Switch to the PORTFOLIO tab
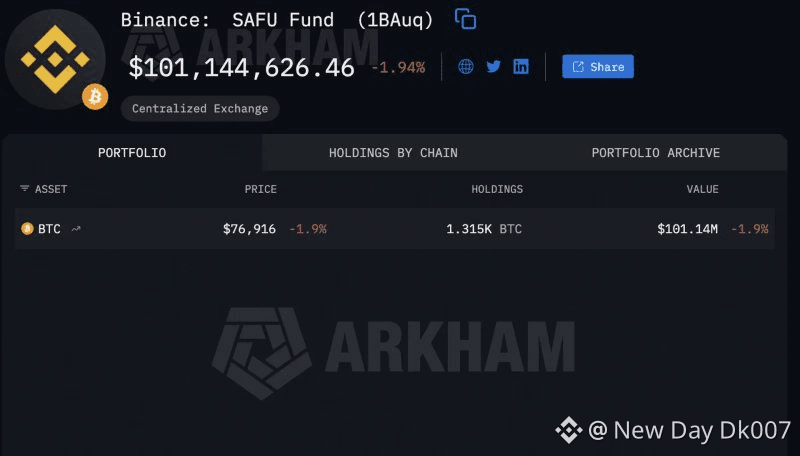This screenshot has height=456, width=800. click(x=132, y=153)
